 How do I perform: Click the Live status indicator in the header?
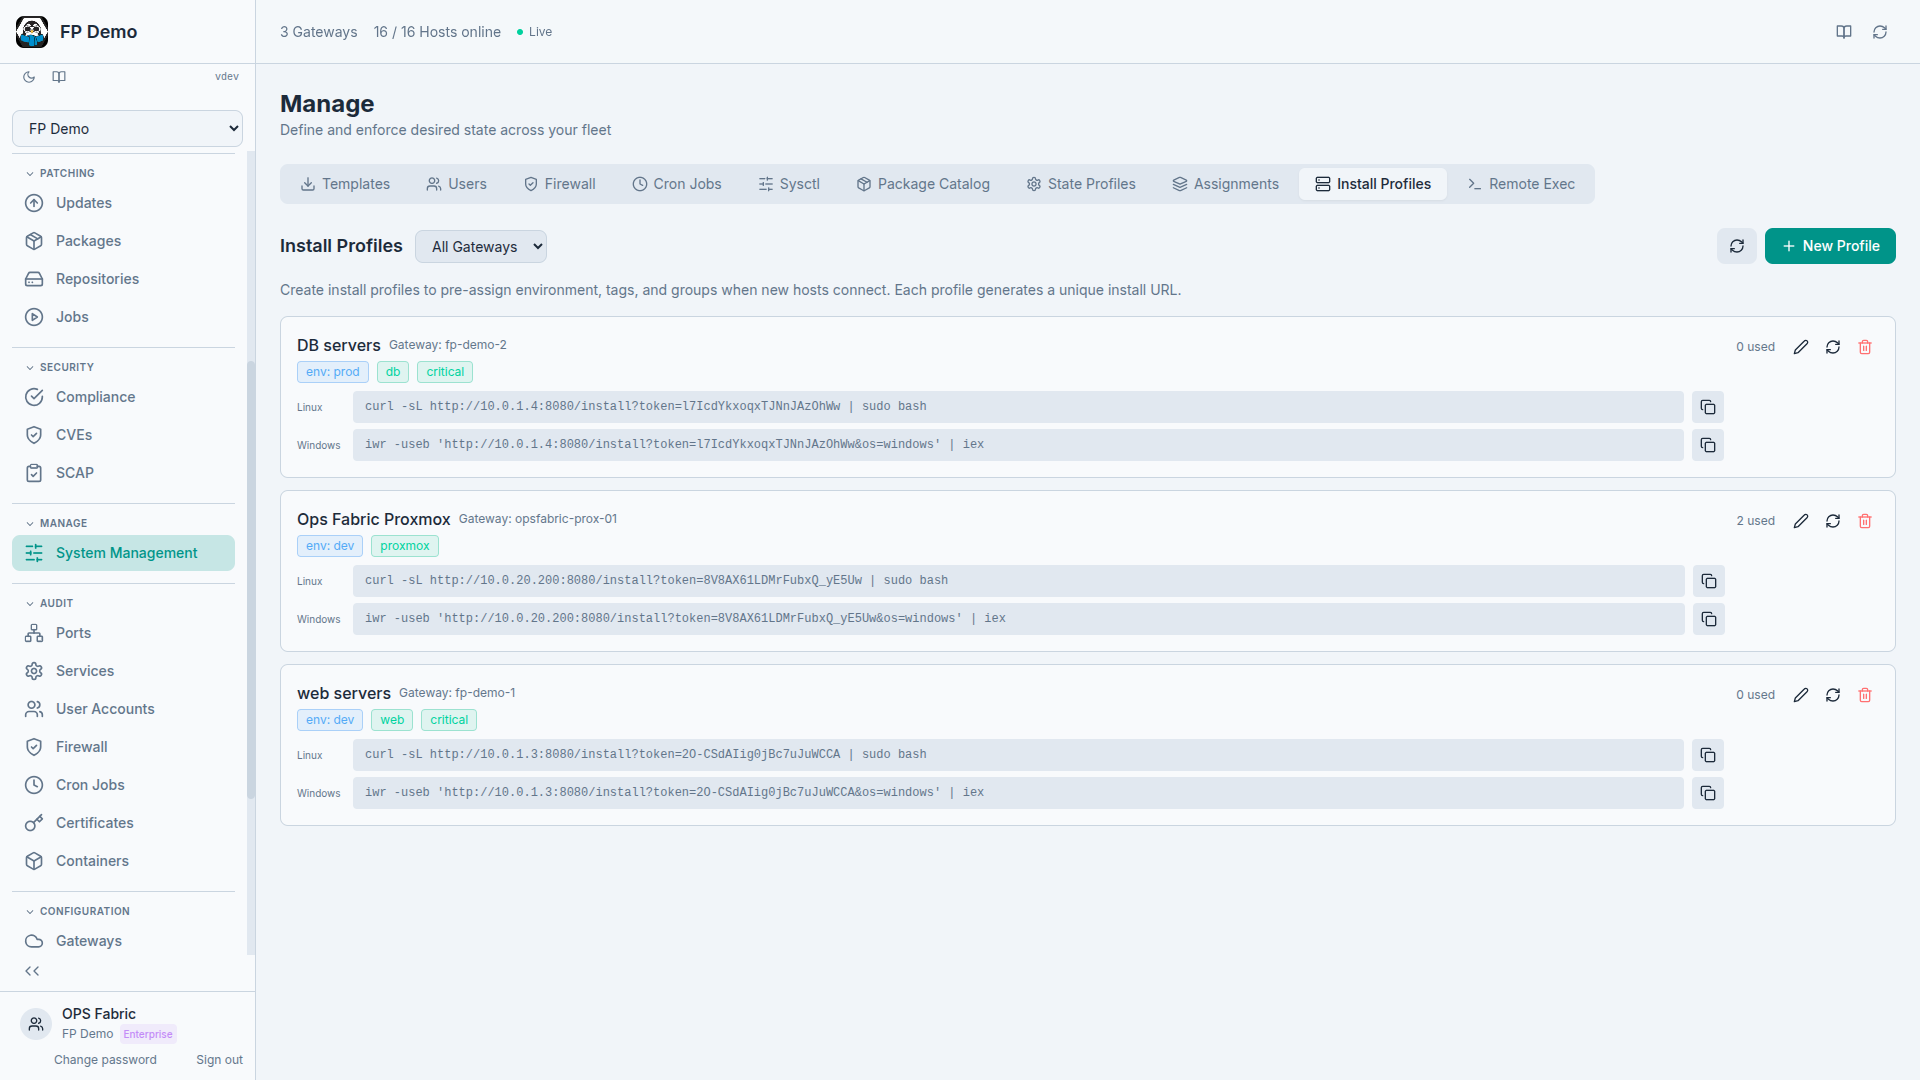(x=533, y=32)
